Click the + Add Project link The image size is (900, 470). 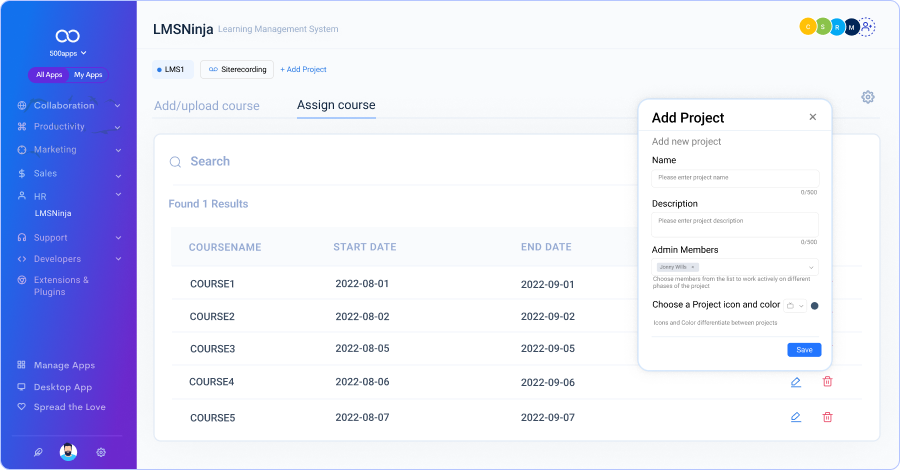pos(303,69)
